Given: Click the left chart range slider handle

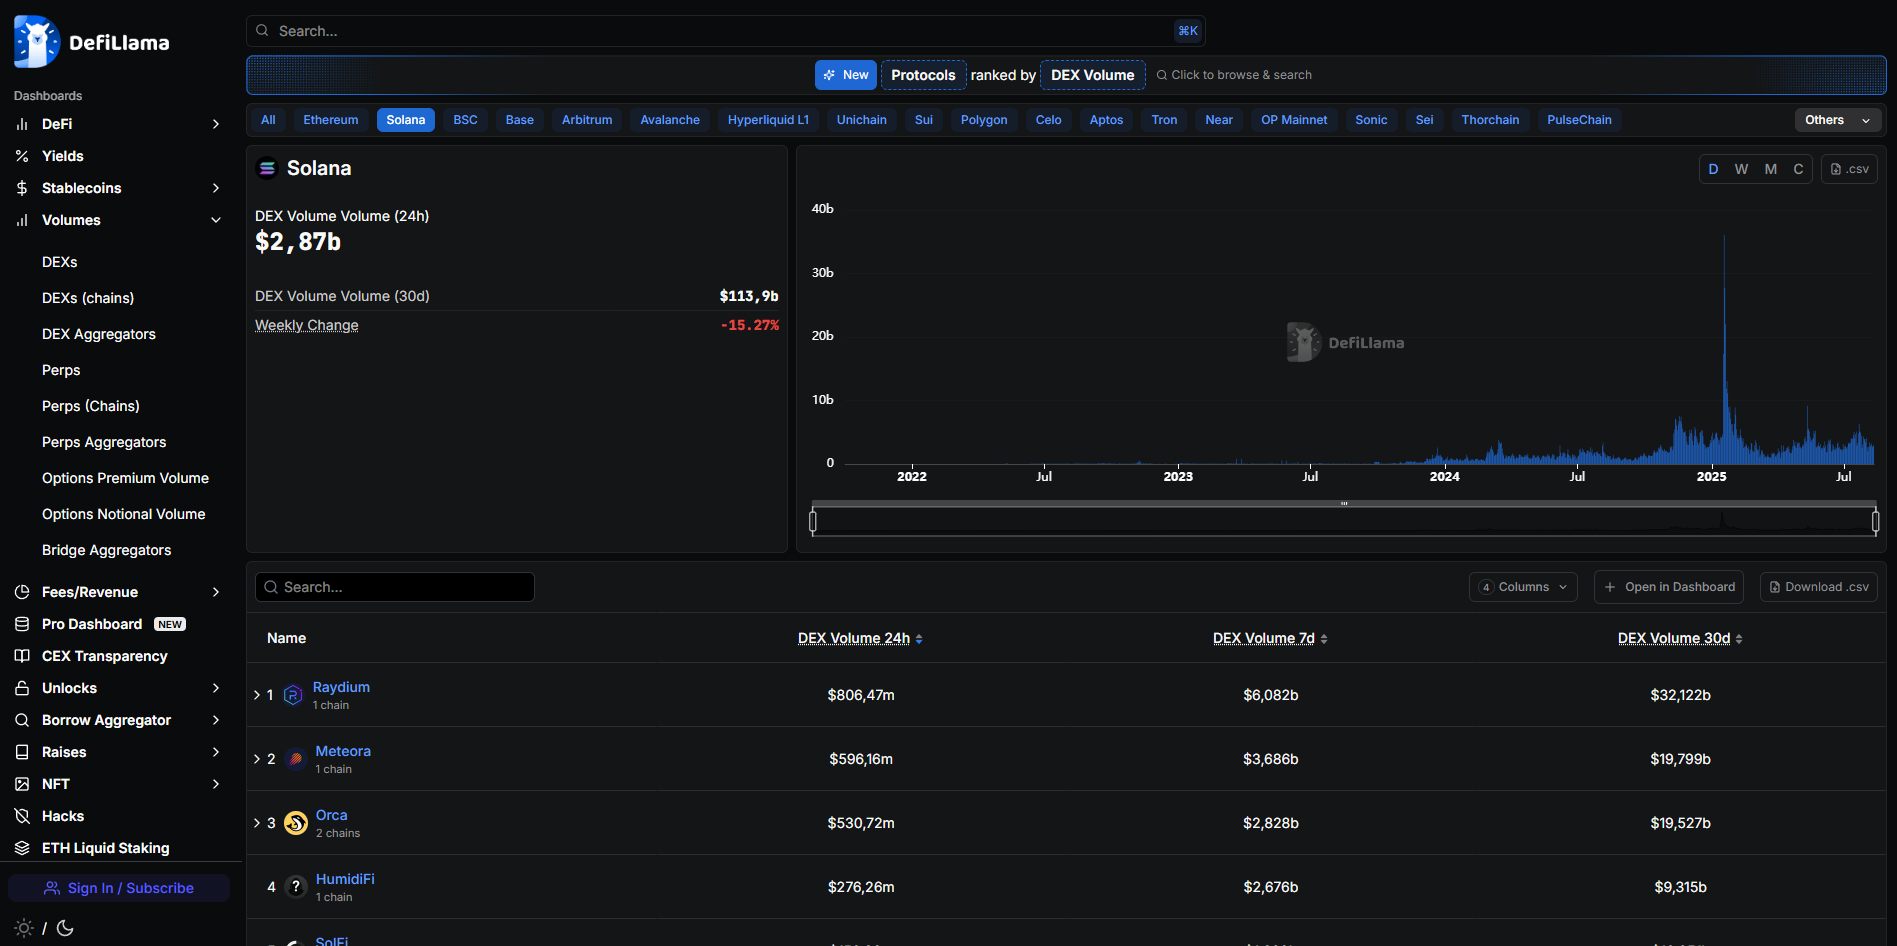Looking at the screenshot, I should (x=813, y=521).
